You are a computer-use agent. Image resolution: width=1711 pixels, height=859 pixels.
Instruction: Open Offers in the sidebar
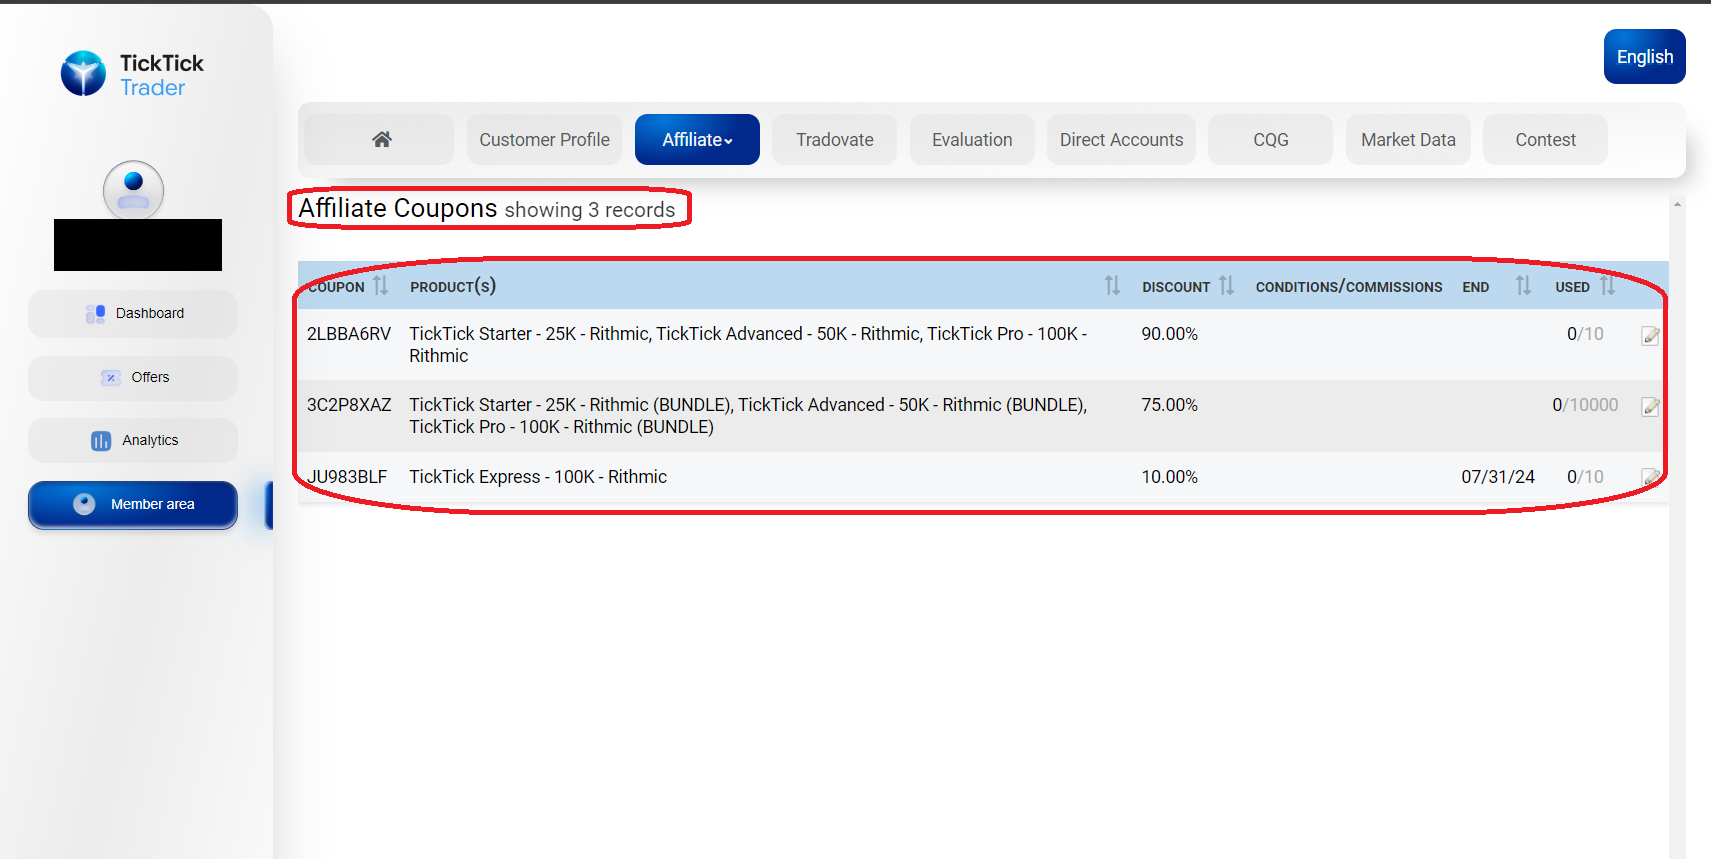(x=133, y=377)
